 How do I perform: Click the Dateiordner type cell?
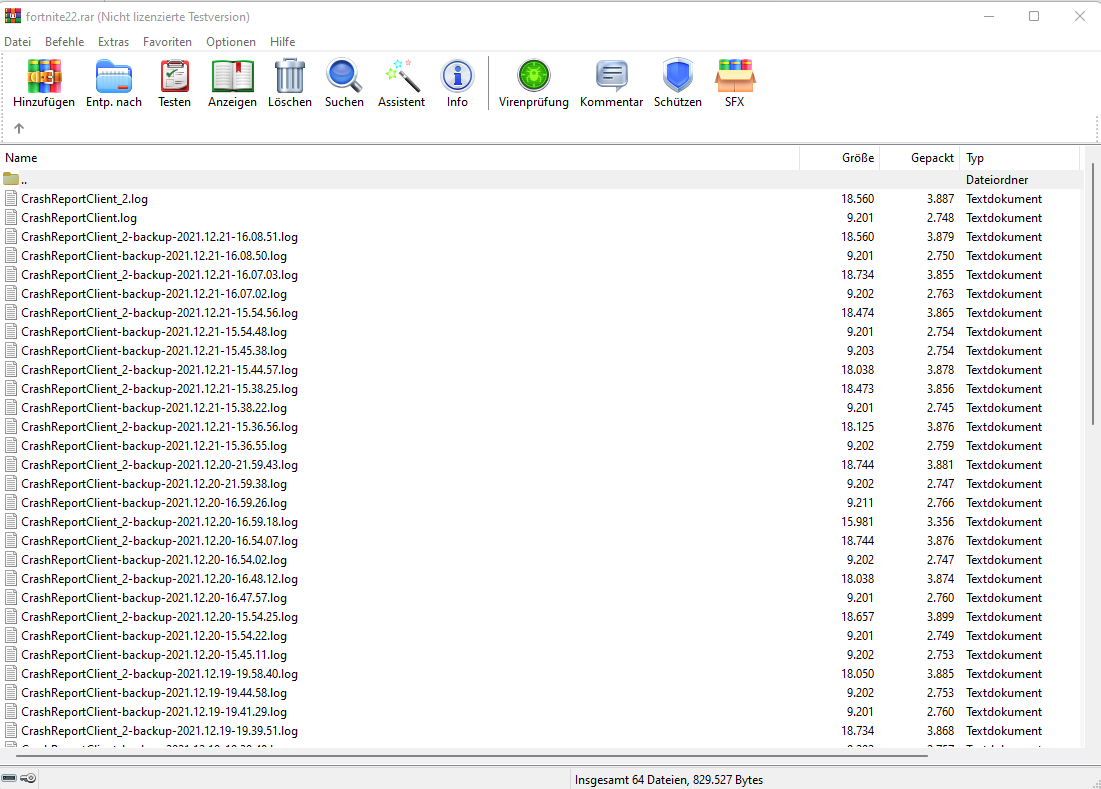tap(996, 179)
